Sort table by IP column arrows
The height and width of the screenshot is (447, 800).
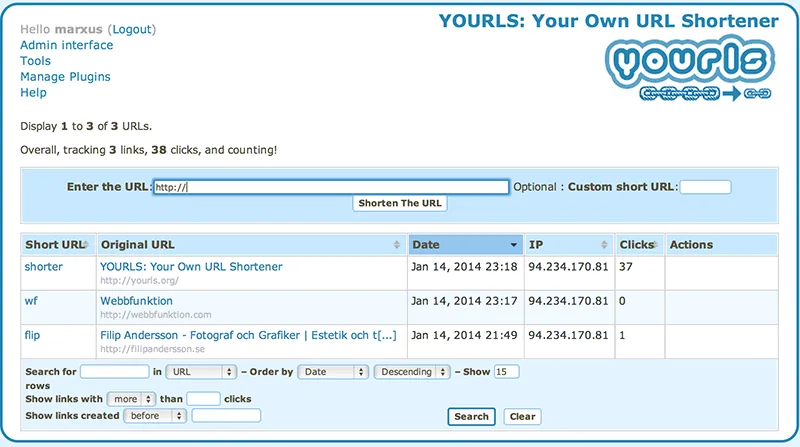(604, 245)
